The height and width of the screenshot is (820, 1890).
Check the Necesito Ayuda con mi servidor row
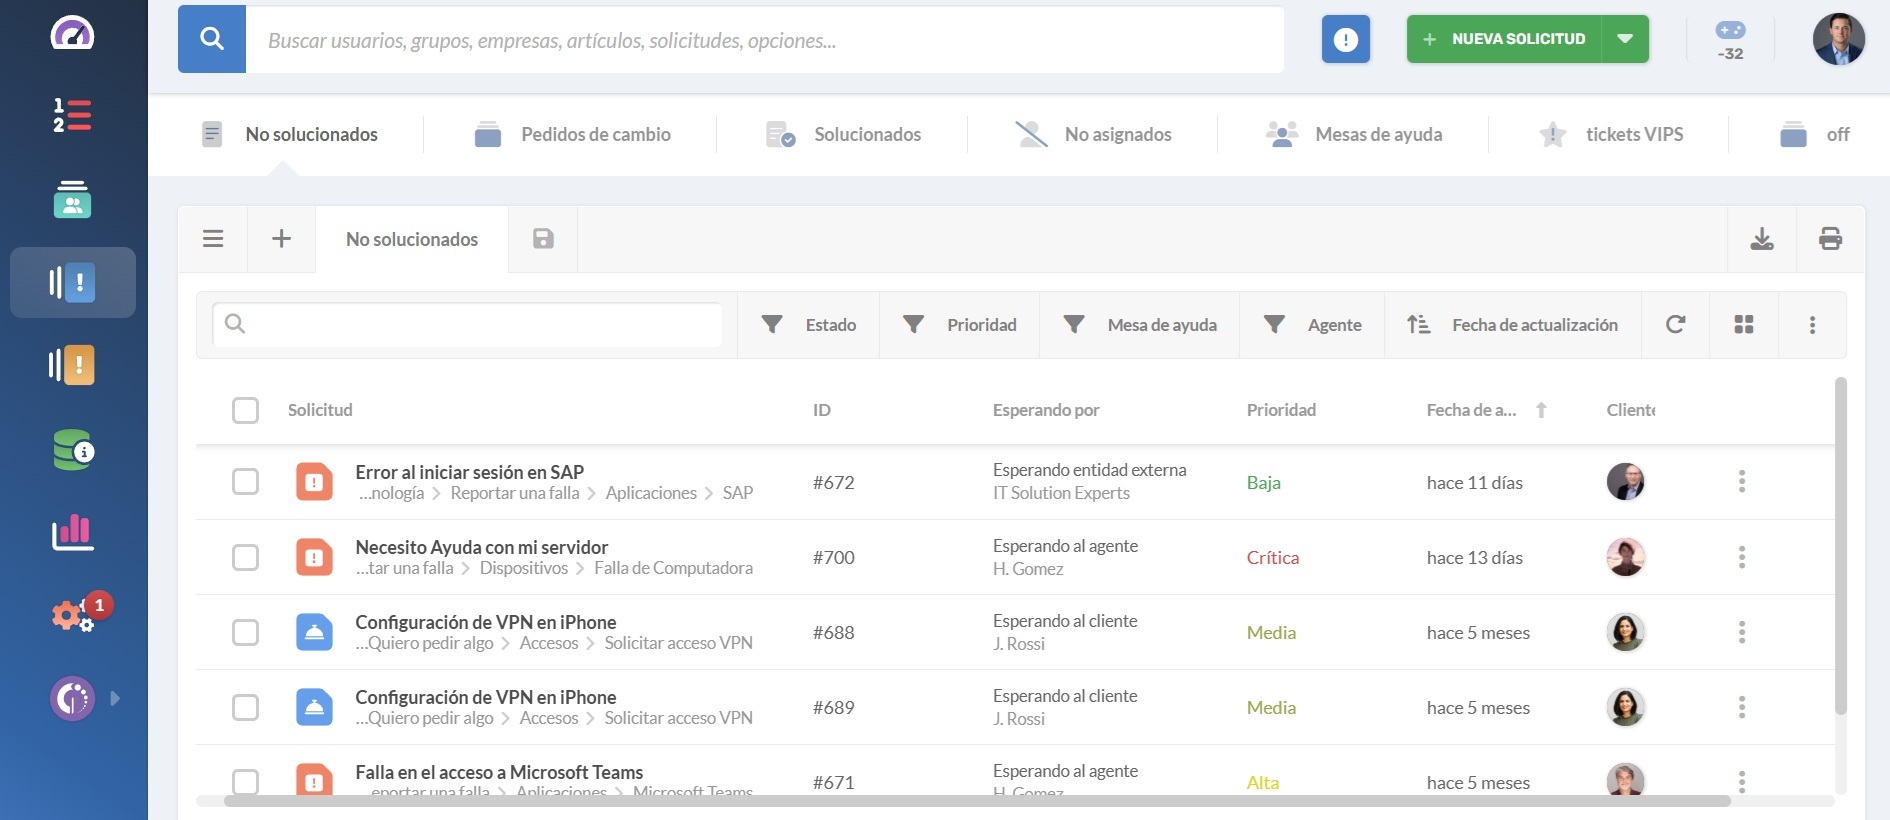[x=245, y=557]
